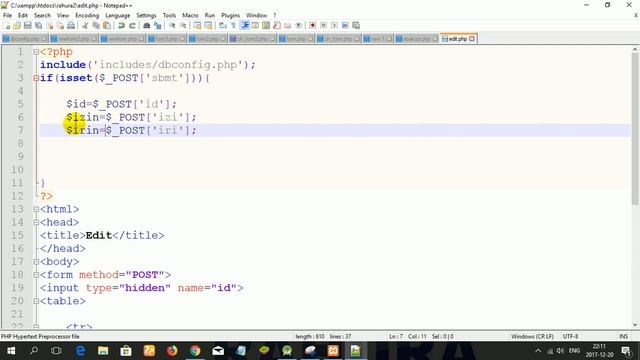Show the Document Map panel

point(266,25)
